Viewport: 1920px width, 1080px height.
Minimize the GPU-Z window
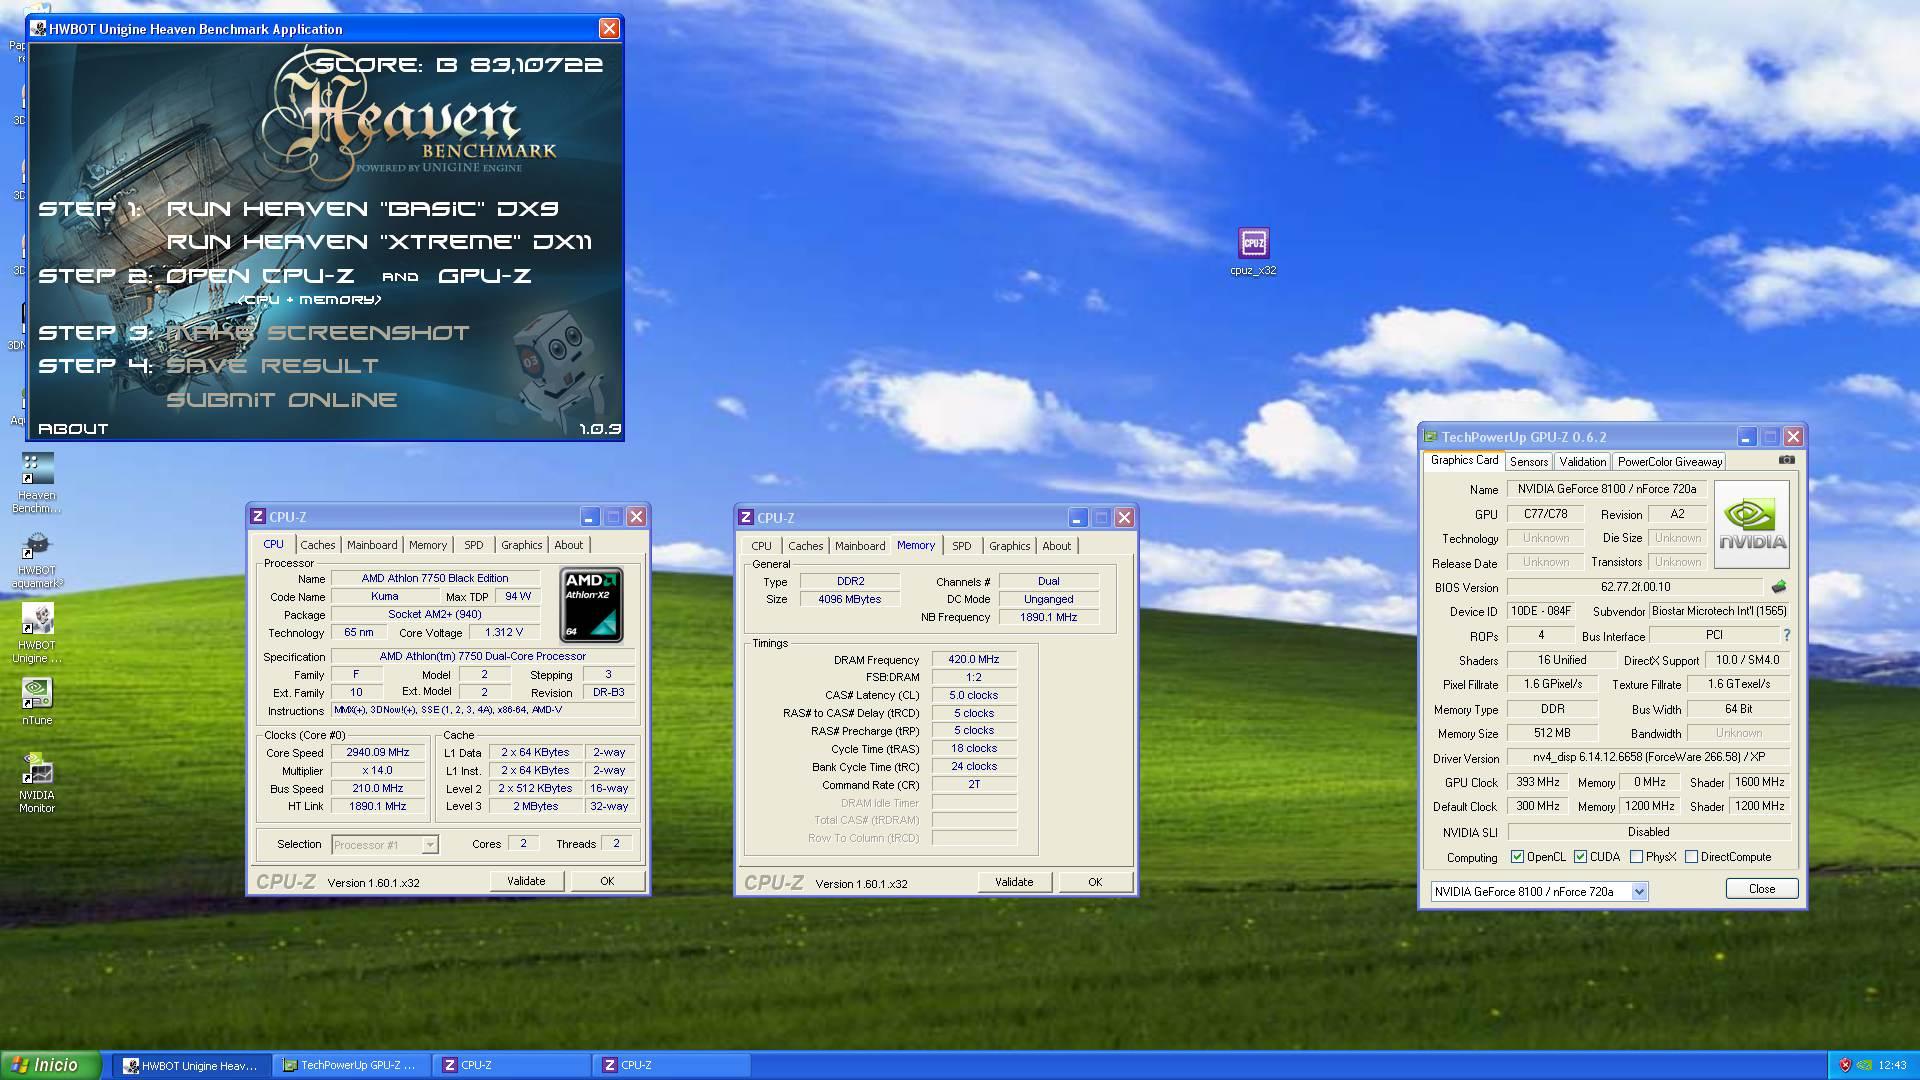click(1746, 437)
